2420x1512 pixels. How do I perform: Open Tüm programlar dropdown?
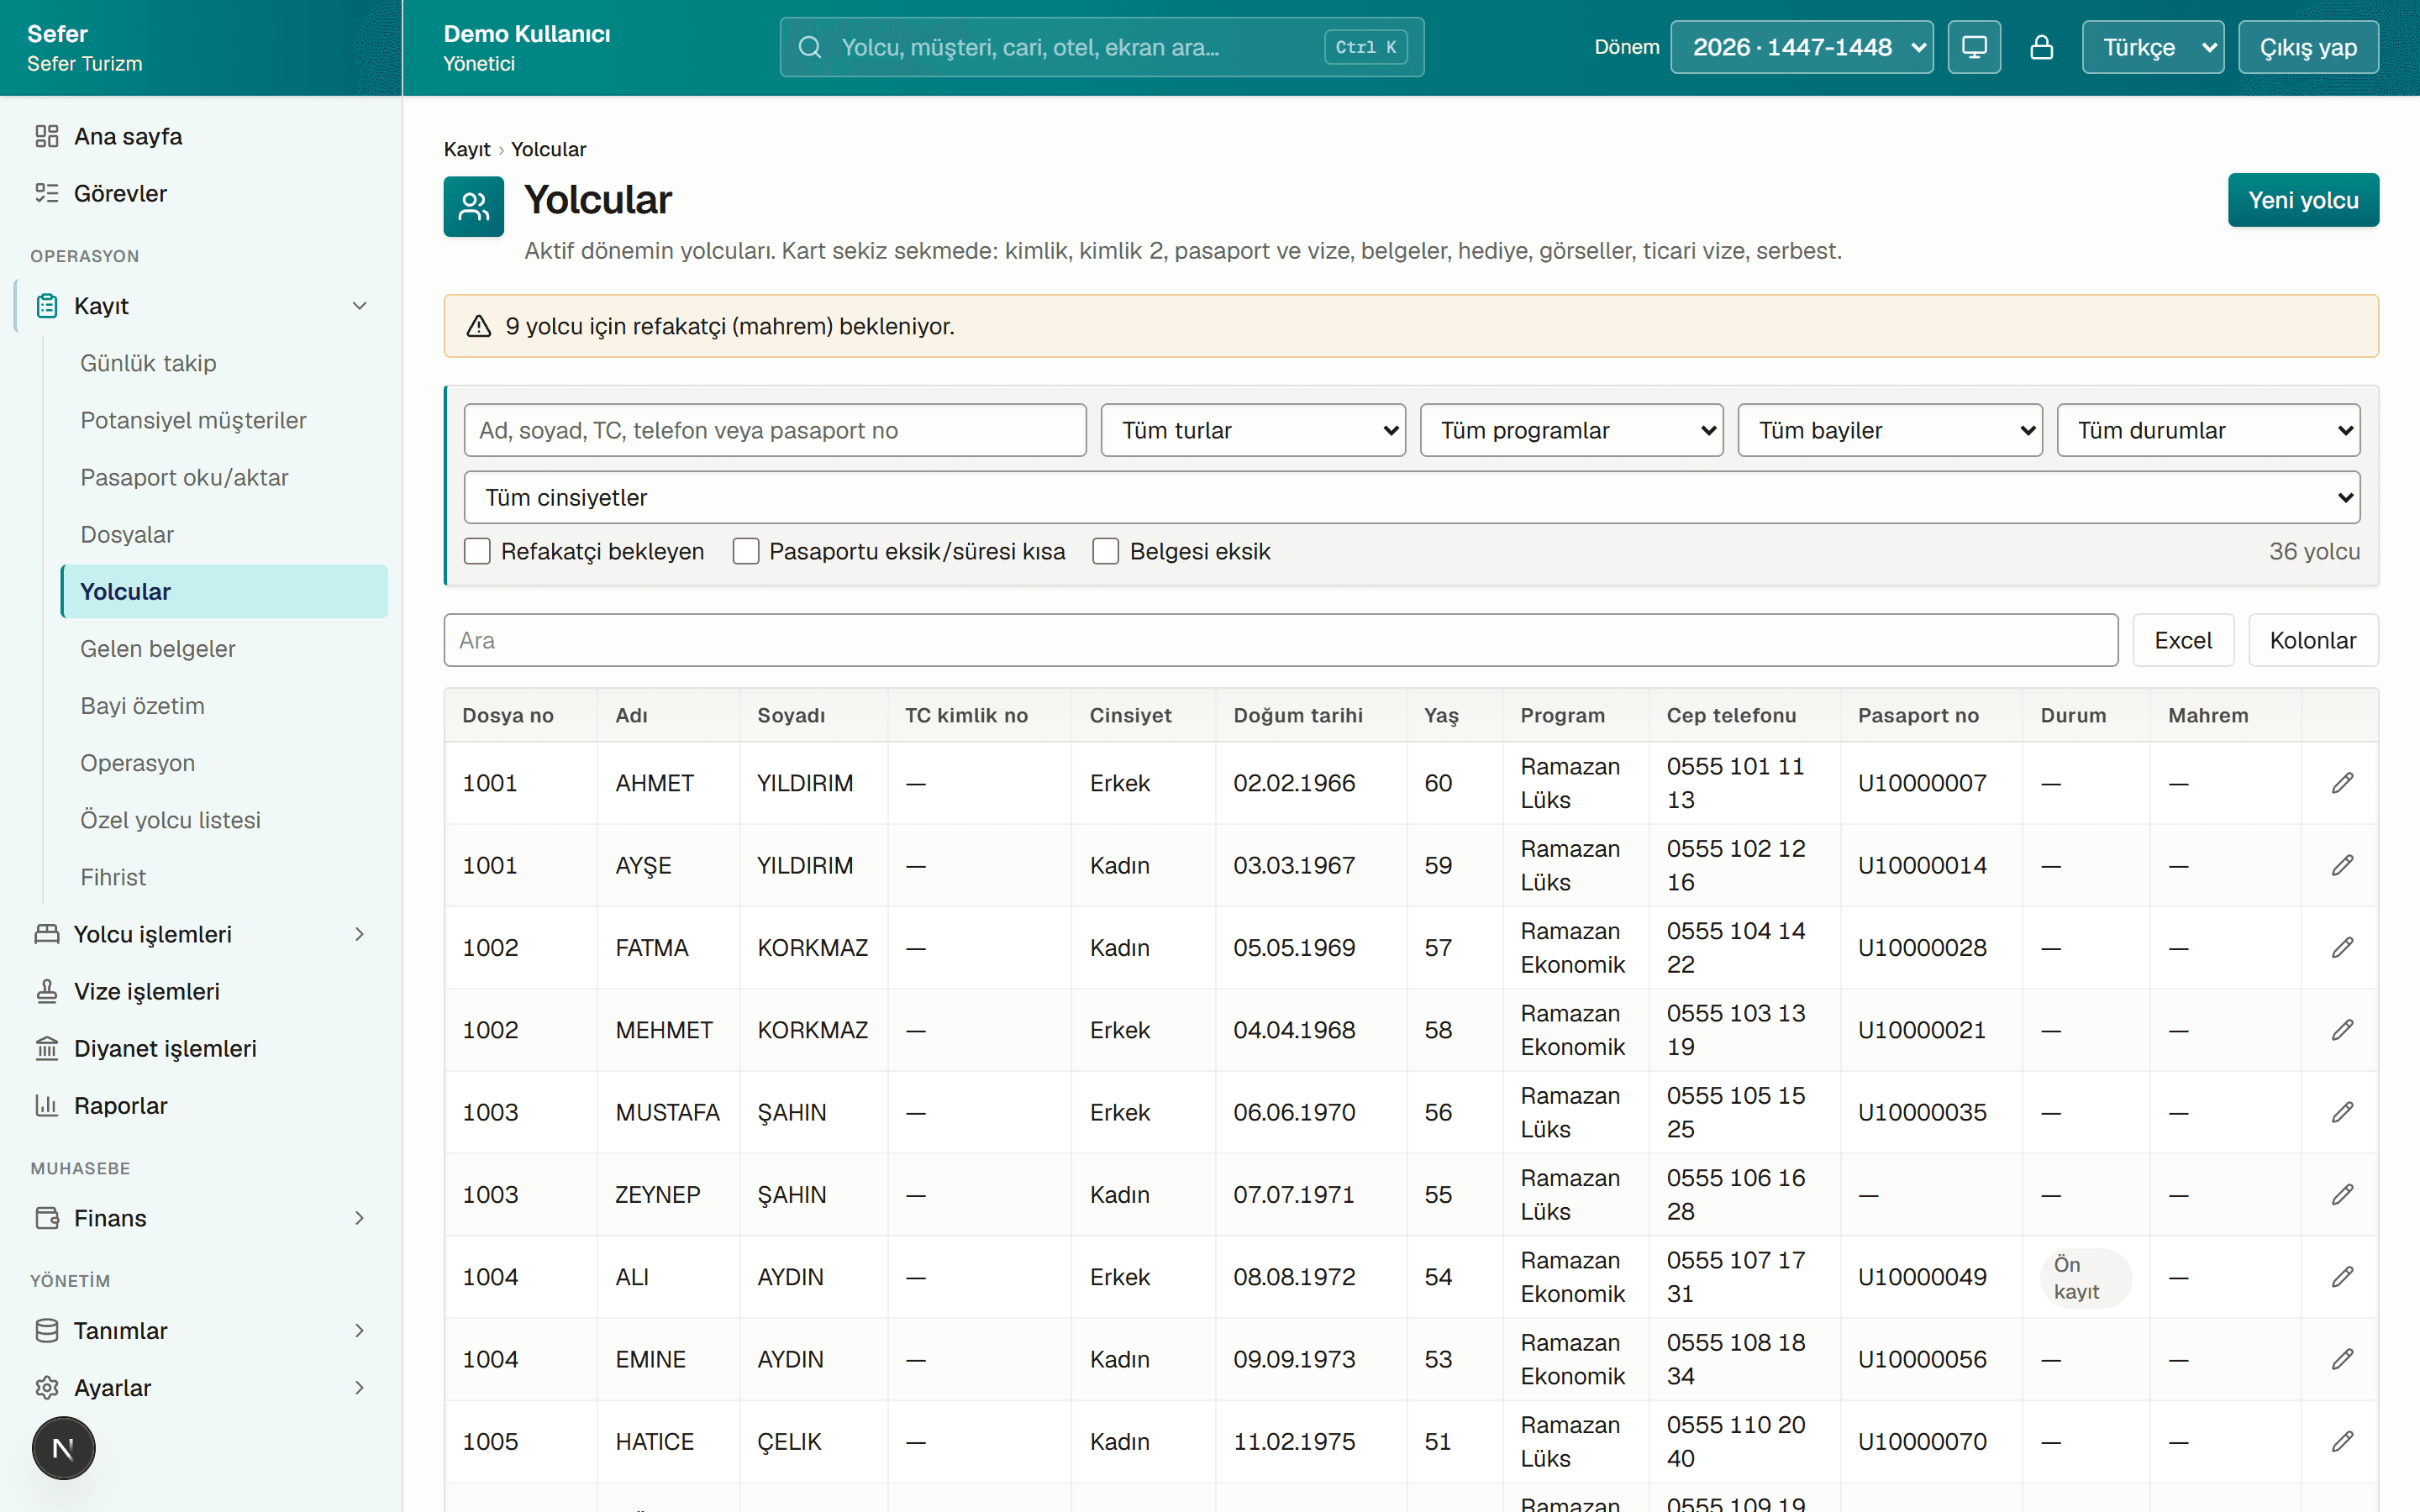[x=1571, y=430]
